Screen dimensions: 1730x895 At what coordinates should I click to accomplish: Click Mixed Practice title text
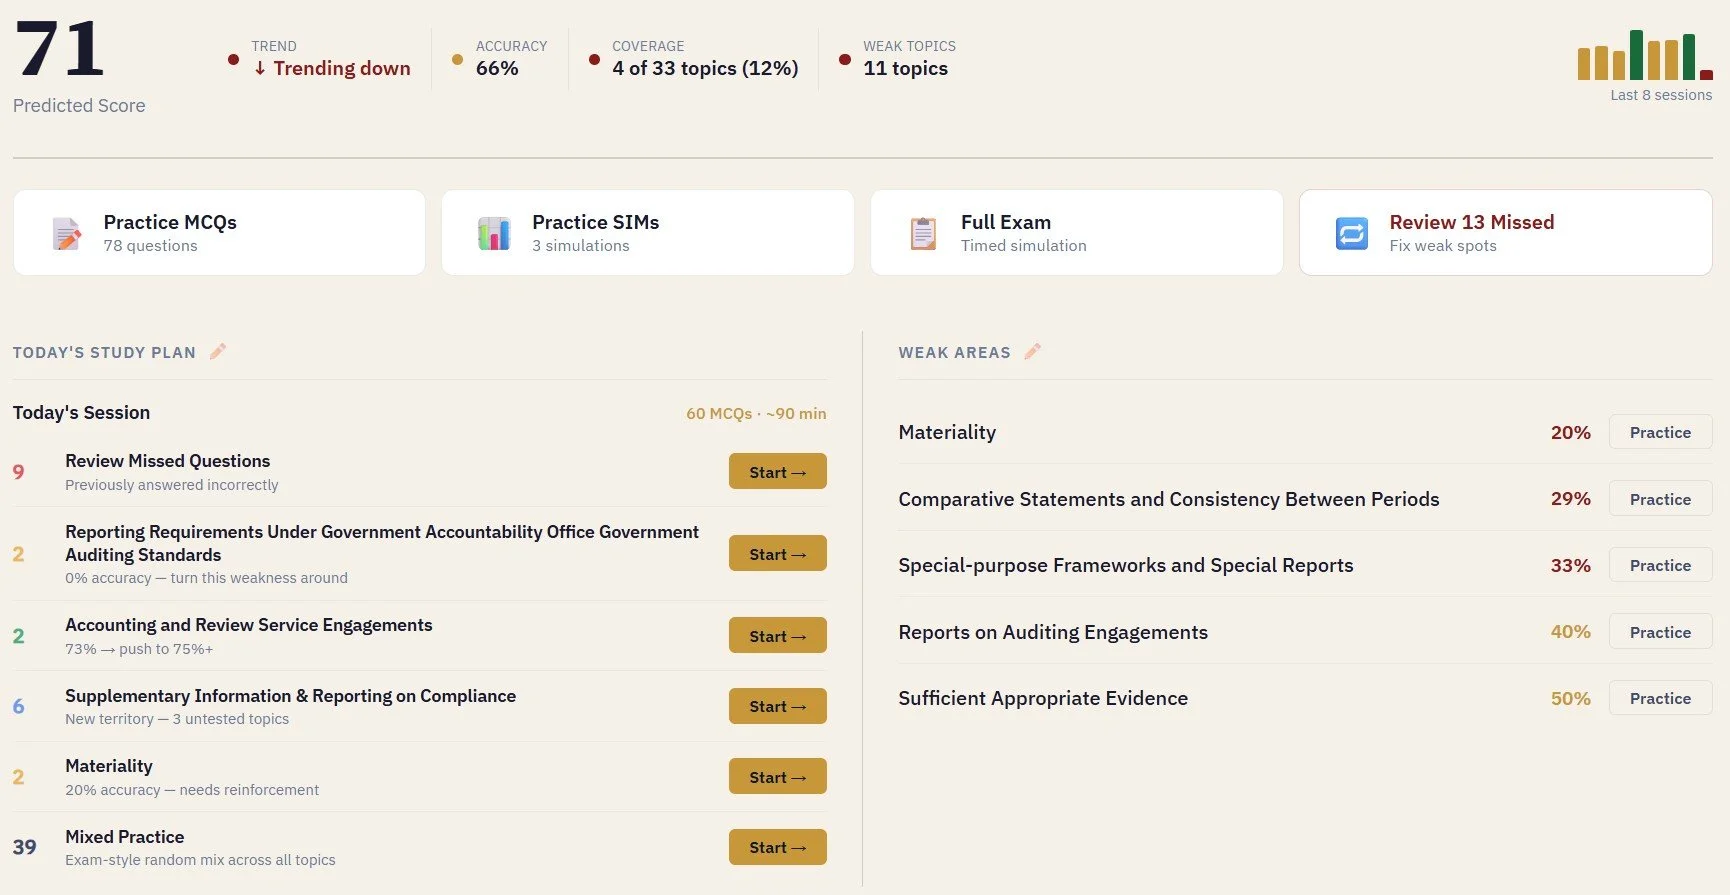tap(125, 837)
